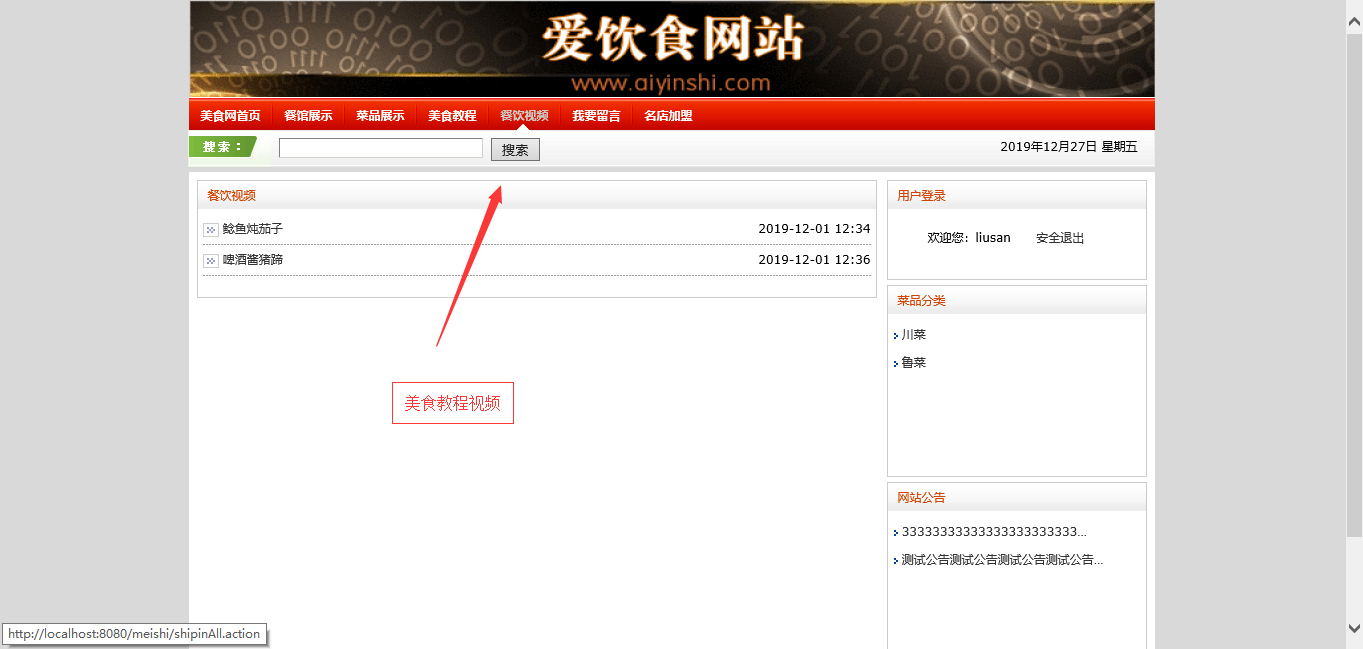Click the bullet arrow before 鲁菜
Screen dimensions: 1363x649
pos(896,364)
